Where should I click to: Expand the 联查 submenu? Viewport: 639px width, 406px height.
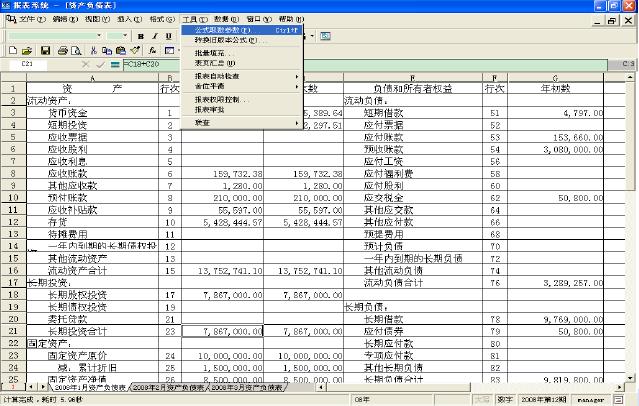(x=242, y=123)
